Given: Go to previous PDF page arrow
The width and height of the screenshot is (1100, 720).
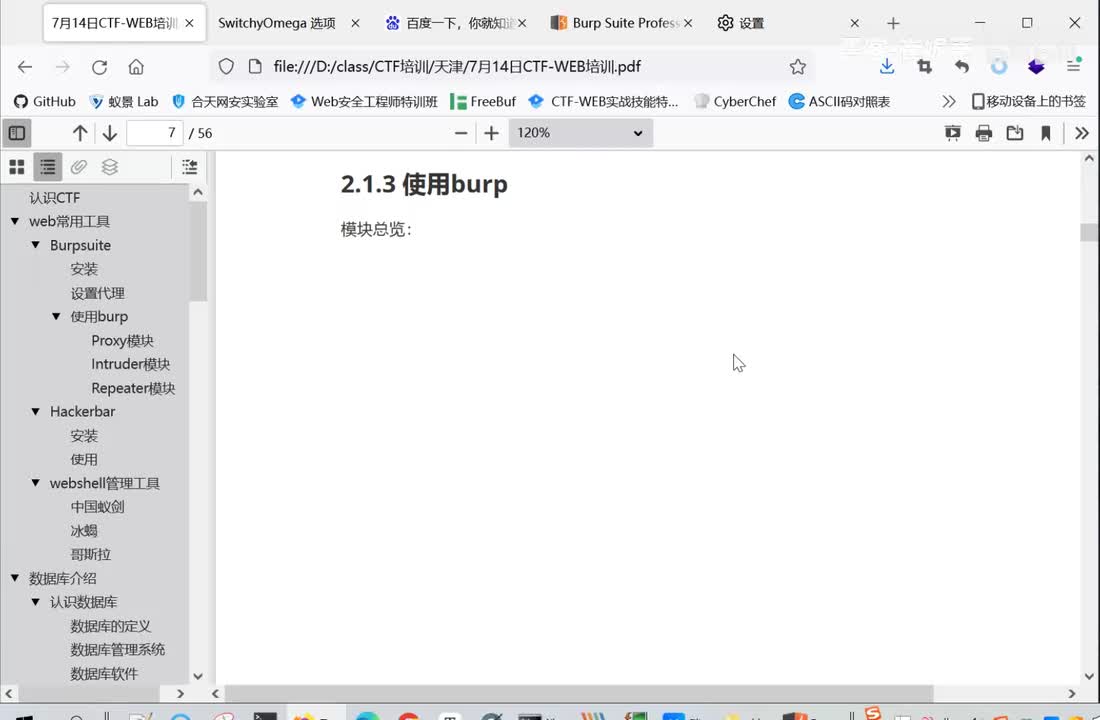Looking at the screenshot, I should pos(80,133).
